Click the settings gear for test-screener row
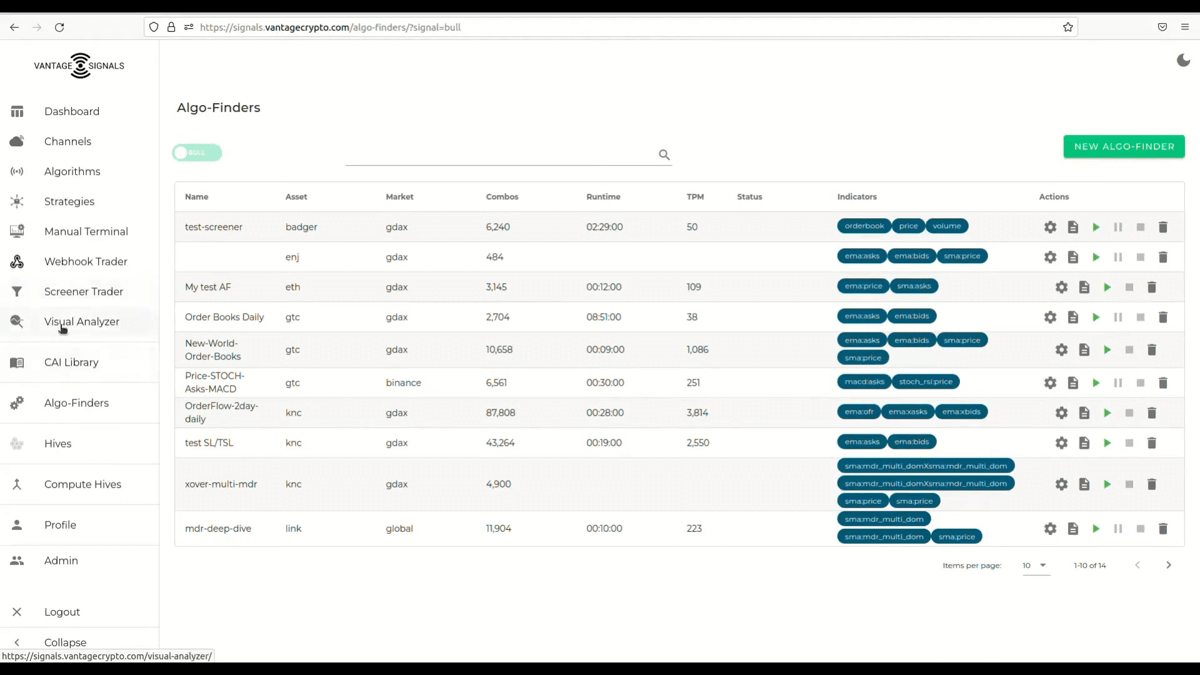 coord(1050,227)
